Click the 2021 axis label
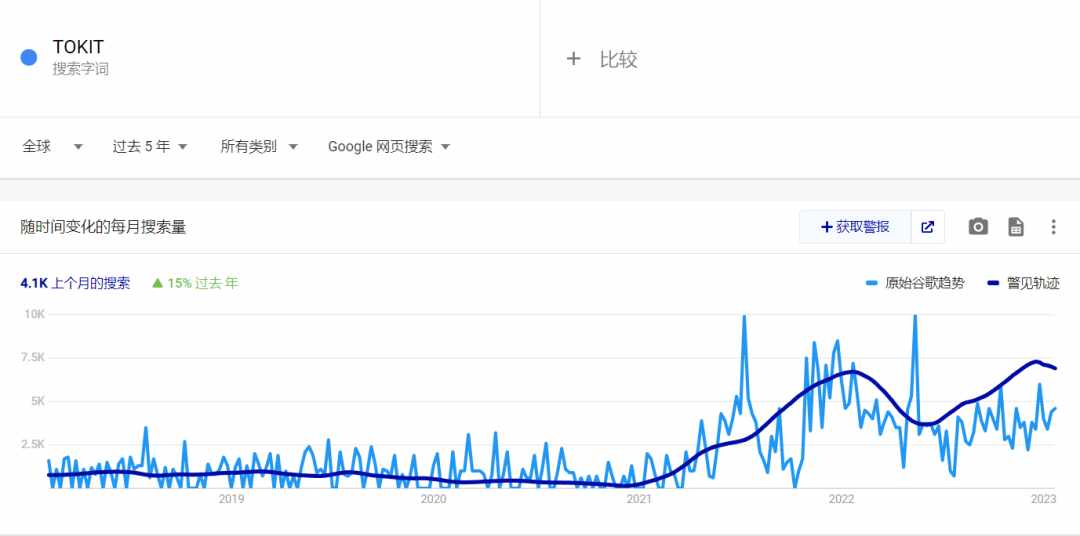 pos(638,499)
